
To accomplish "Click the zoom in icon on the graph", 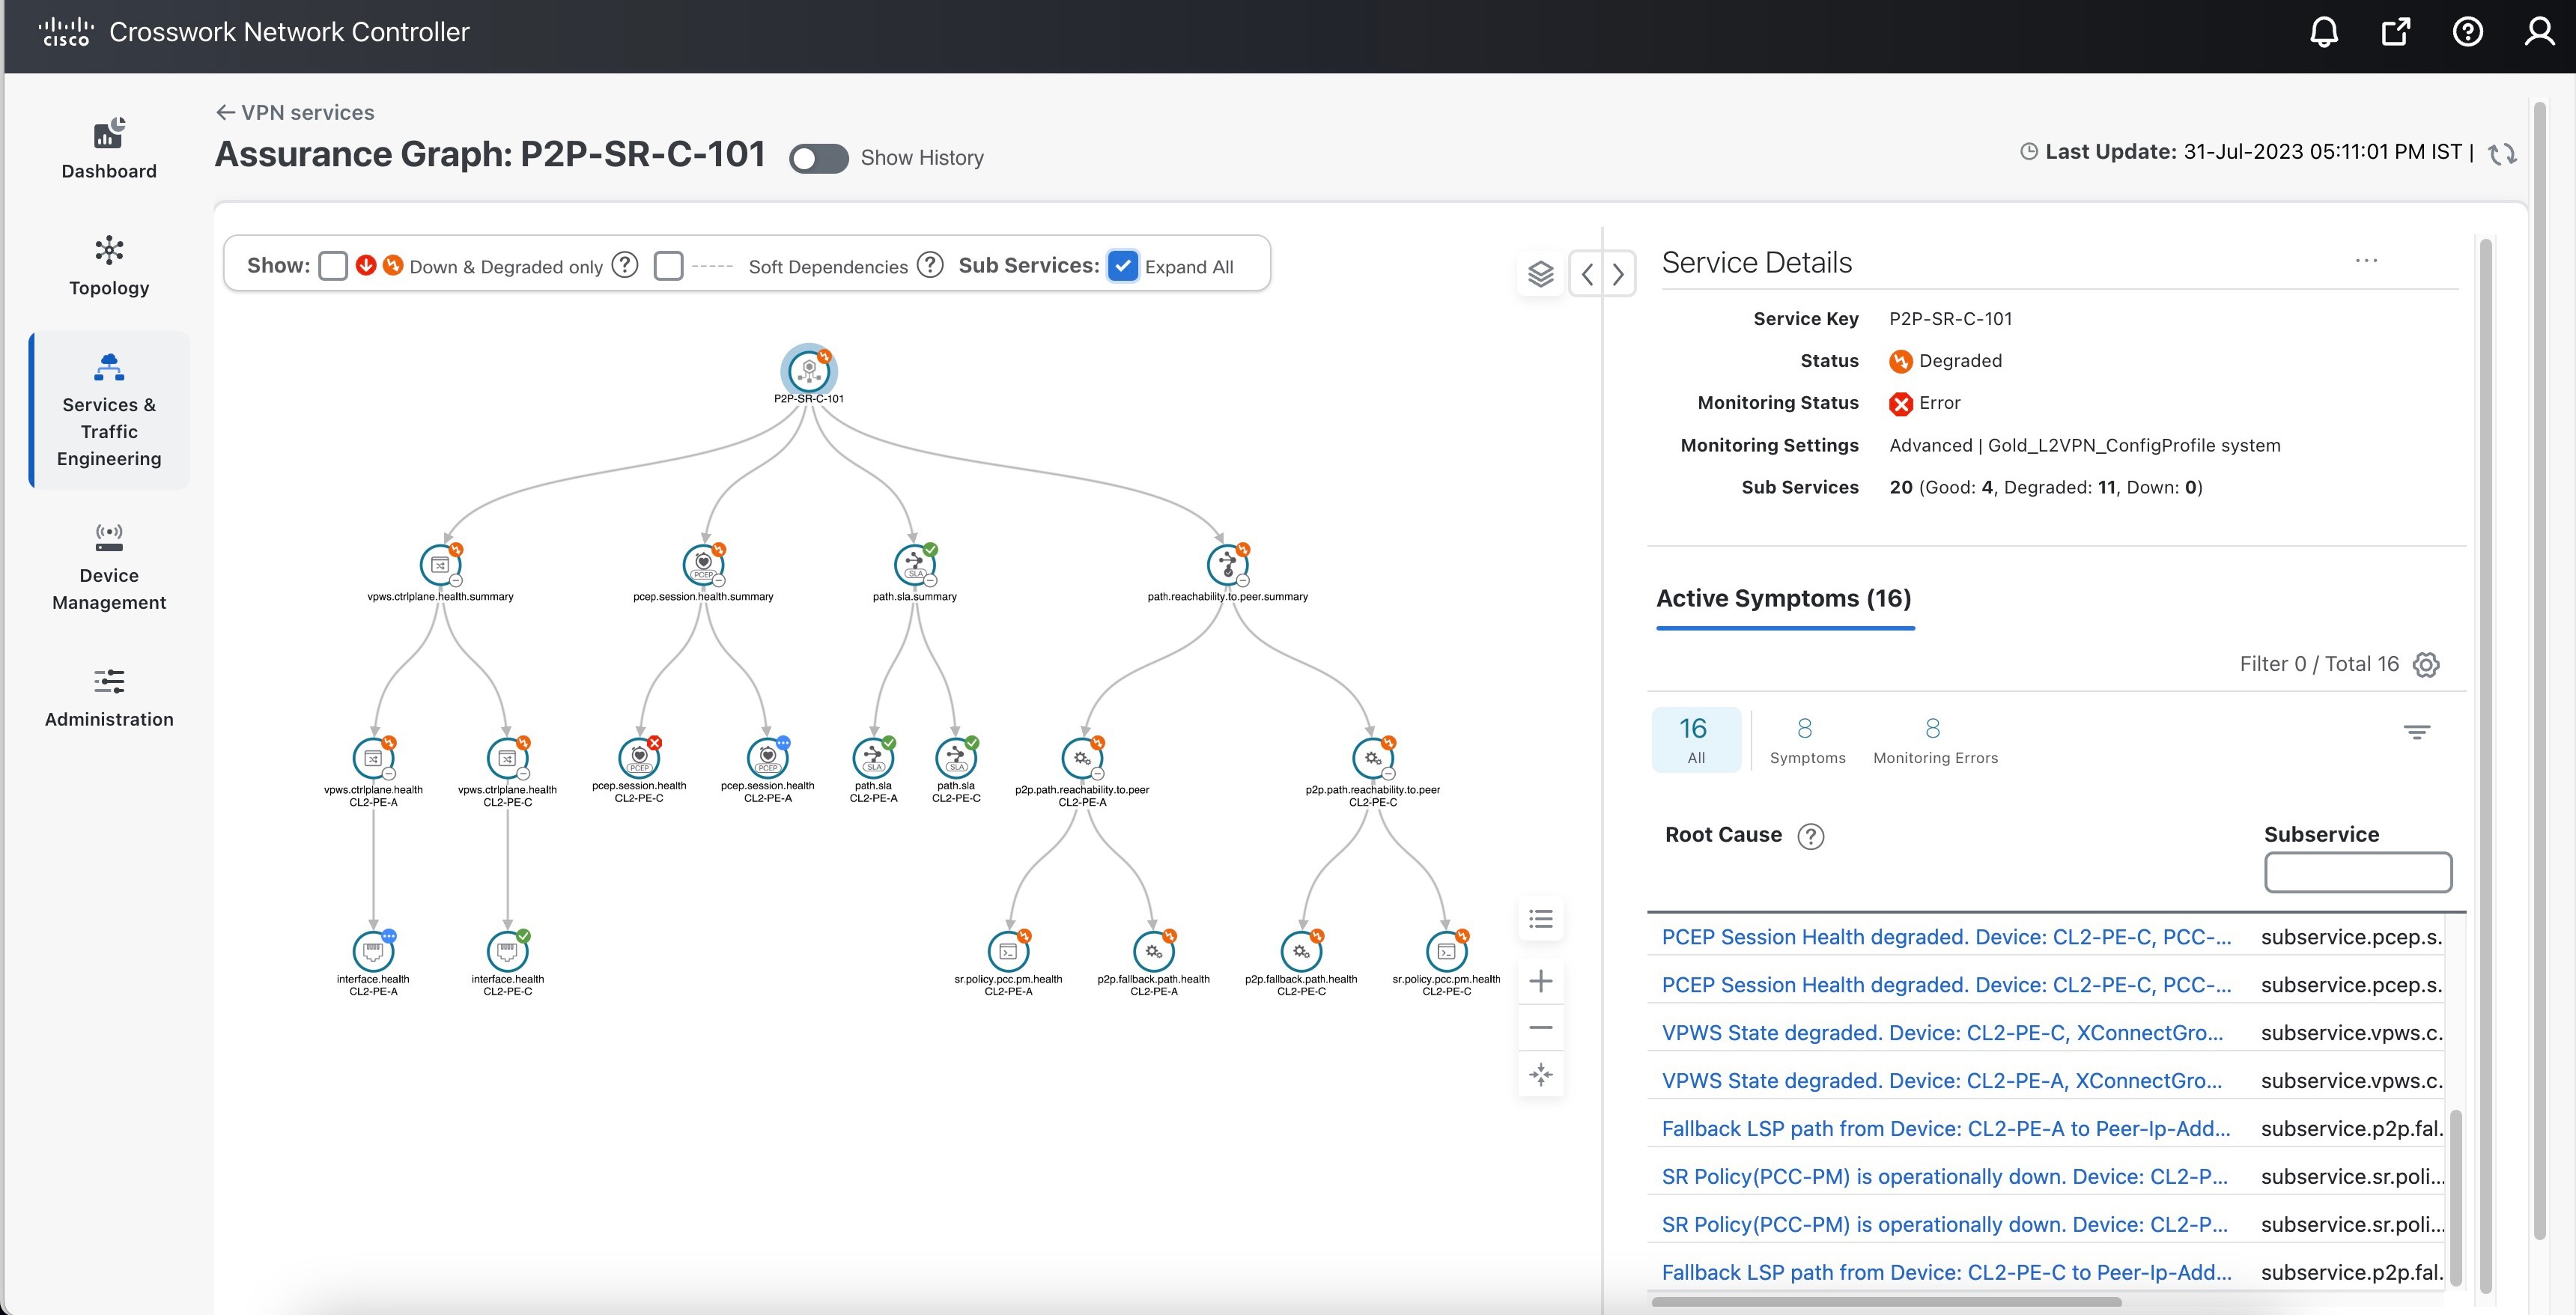I will tap(1540, 981).
